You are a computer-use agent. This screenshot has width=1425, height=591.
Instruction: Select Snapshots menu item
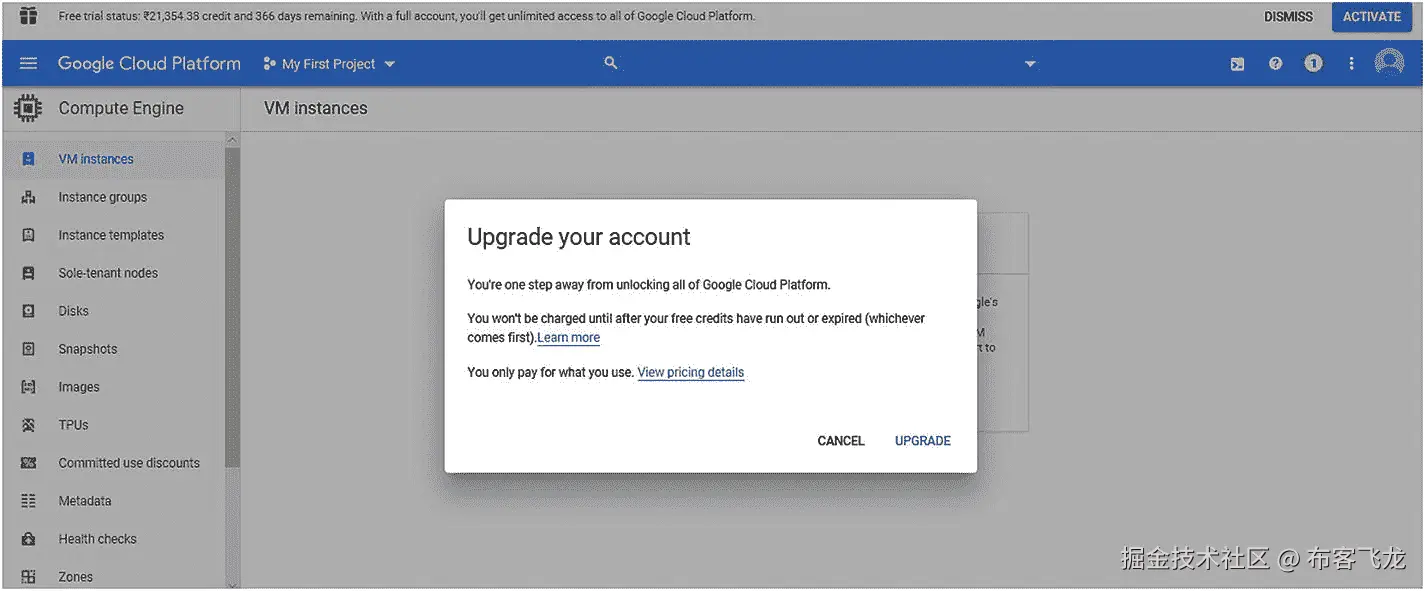pyautogui.click(x=114, y=349)
